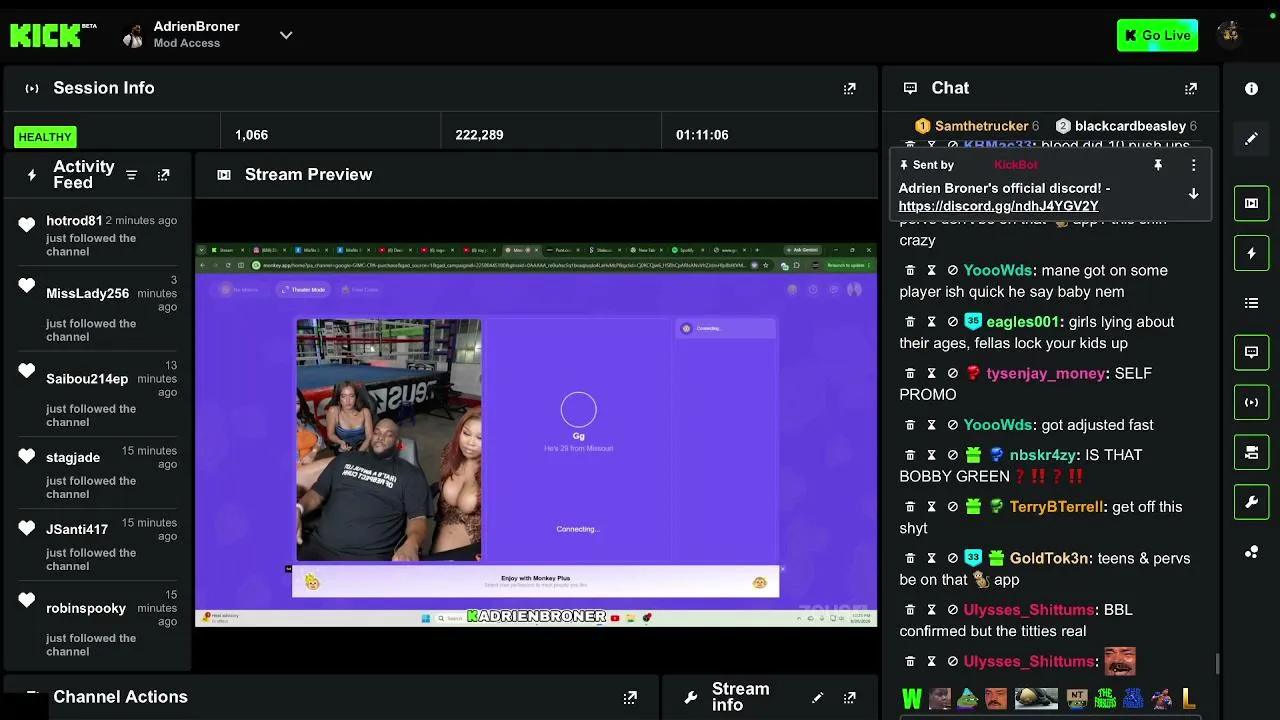Click the 222,289 followers count
Viewport: 1280px width, 720px height.
click(x=479, y=135)
